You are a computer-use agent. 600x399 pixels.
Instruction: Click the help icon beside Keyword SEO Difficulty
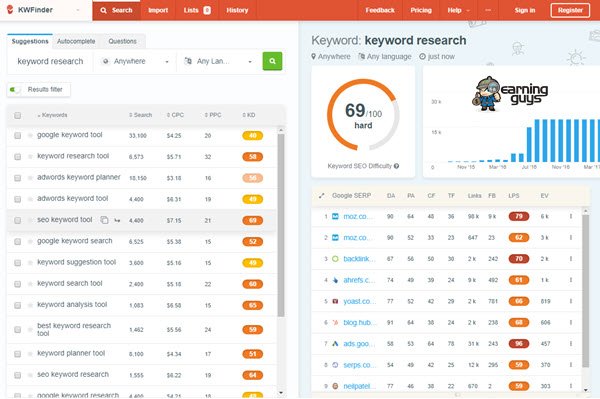(x=396, y=166)
